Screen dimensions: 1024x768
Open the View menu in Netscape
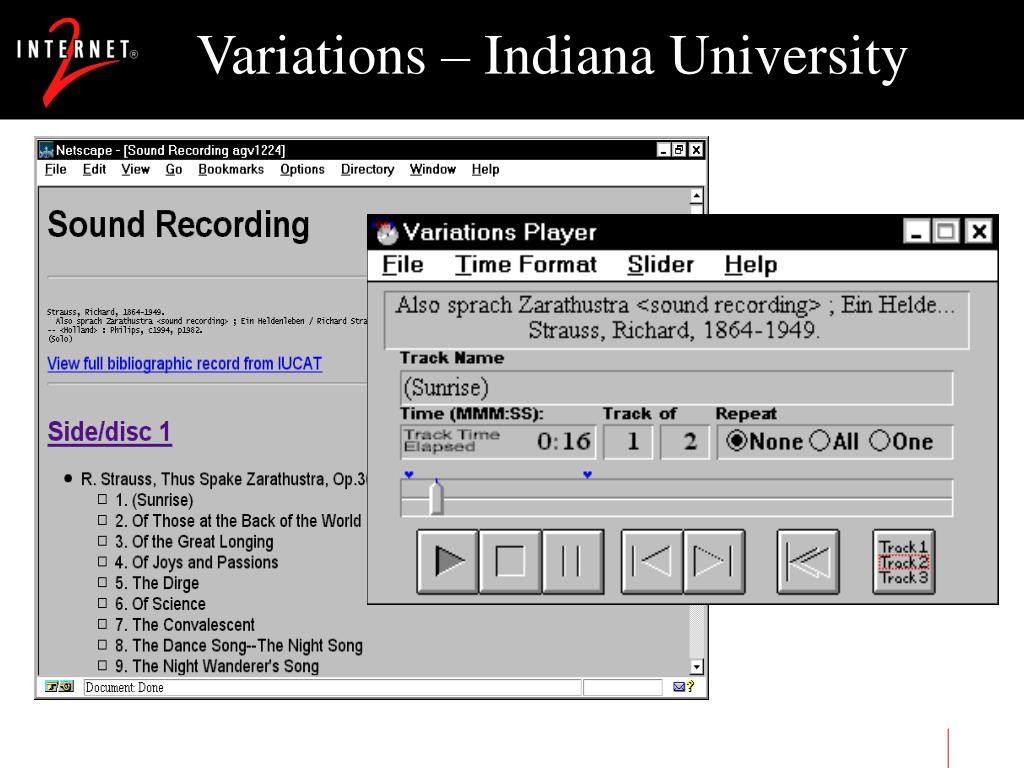(x=135, y=170)
